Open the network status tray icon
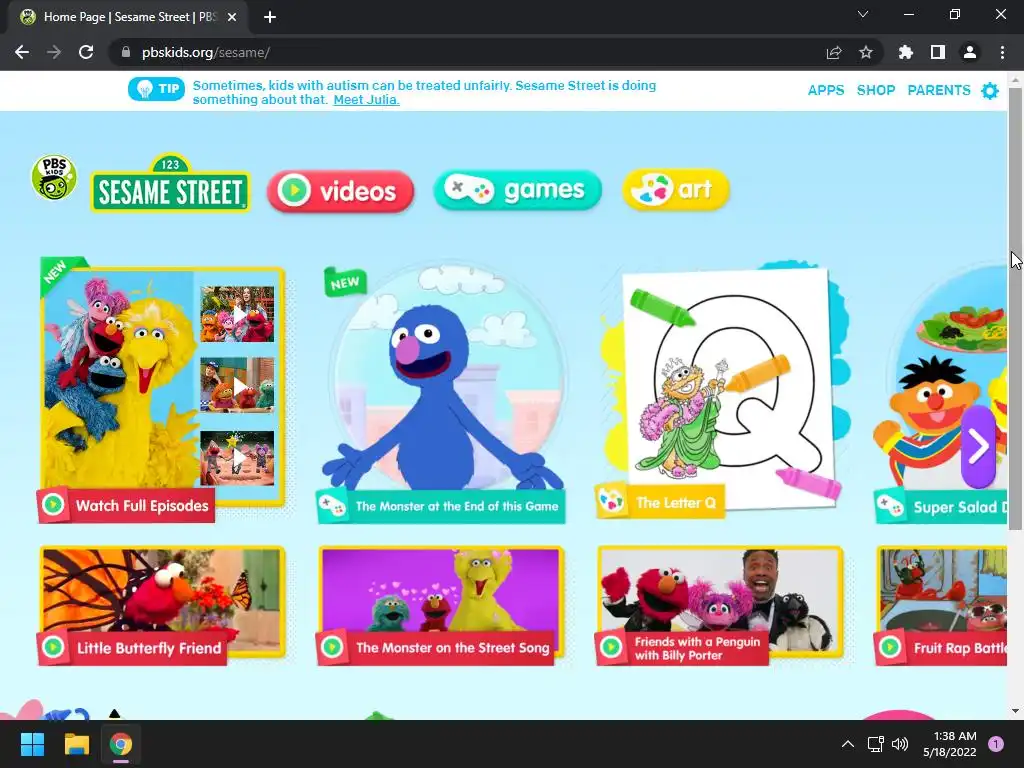Viewport: 1024px width, 768px height. [x=875, y=744]
